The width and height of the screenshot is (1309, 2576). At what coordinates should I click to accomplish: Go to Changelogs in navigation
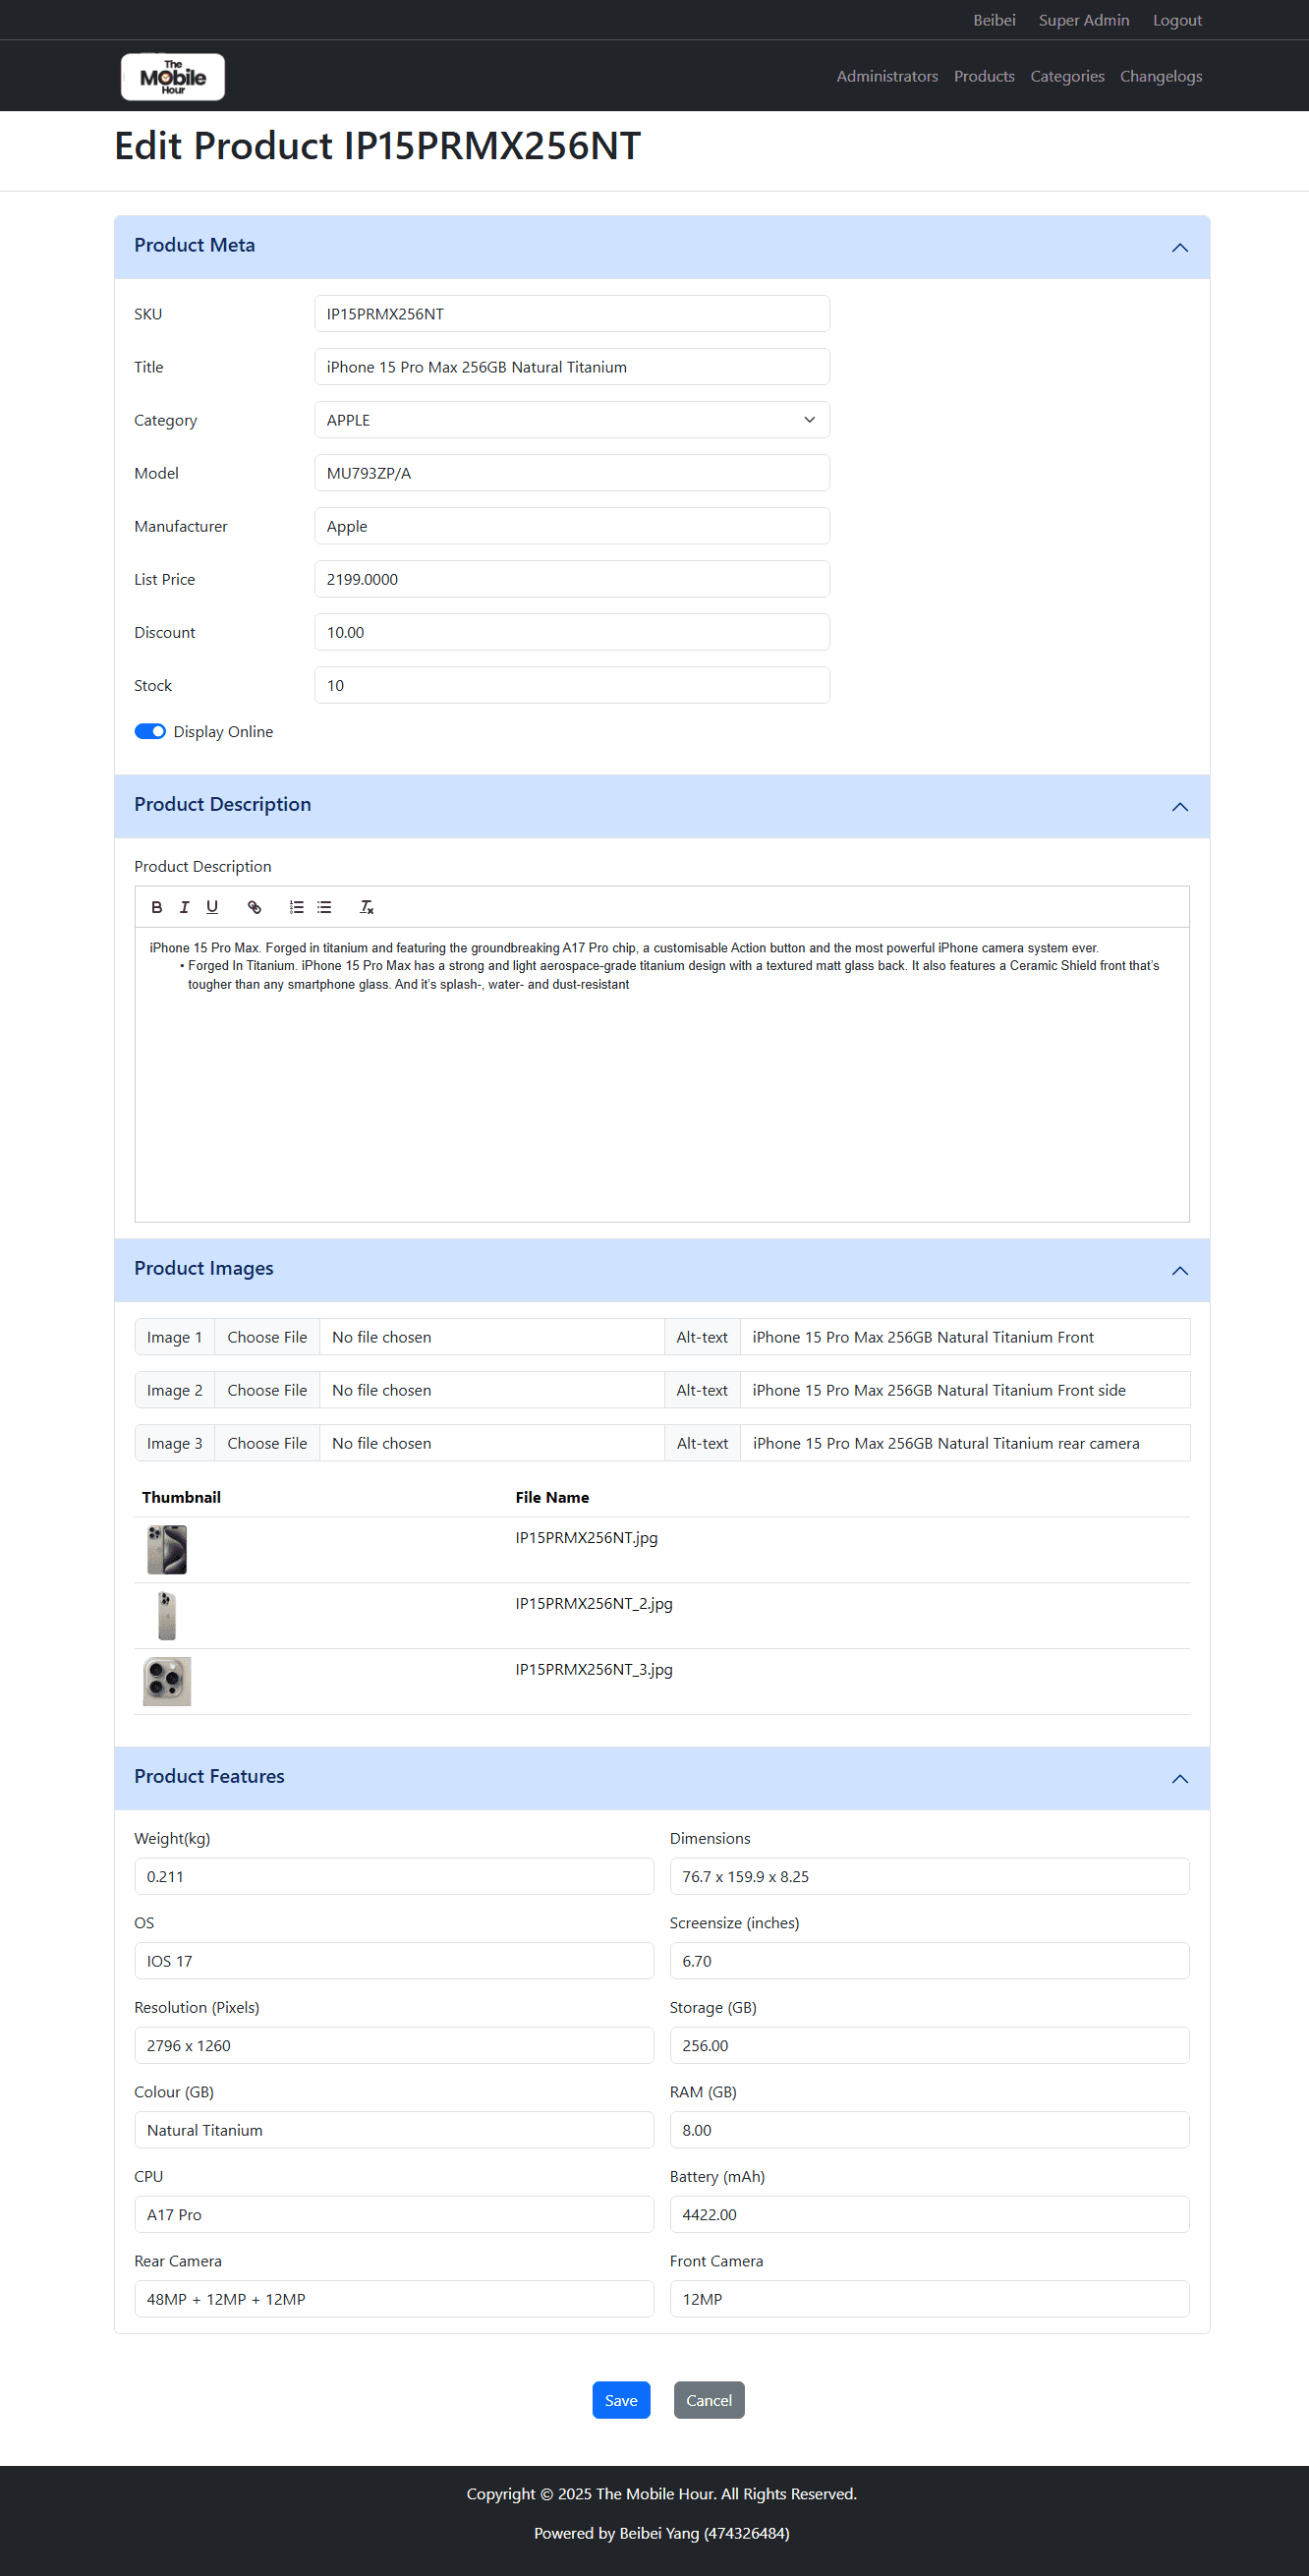coord(1160,76)
